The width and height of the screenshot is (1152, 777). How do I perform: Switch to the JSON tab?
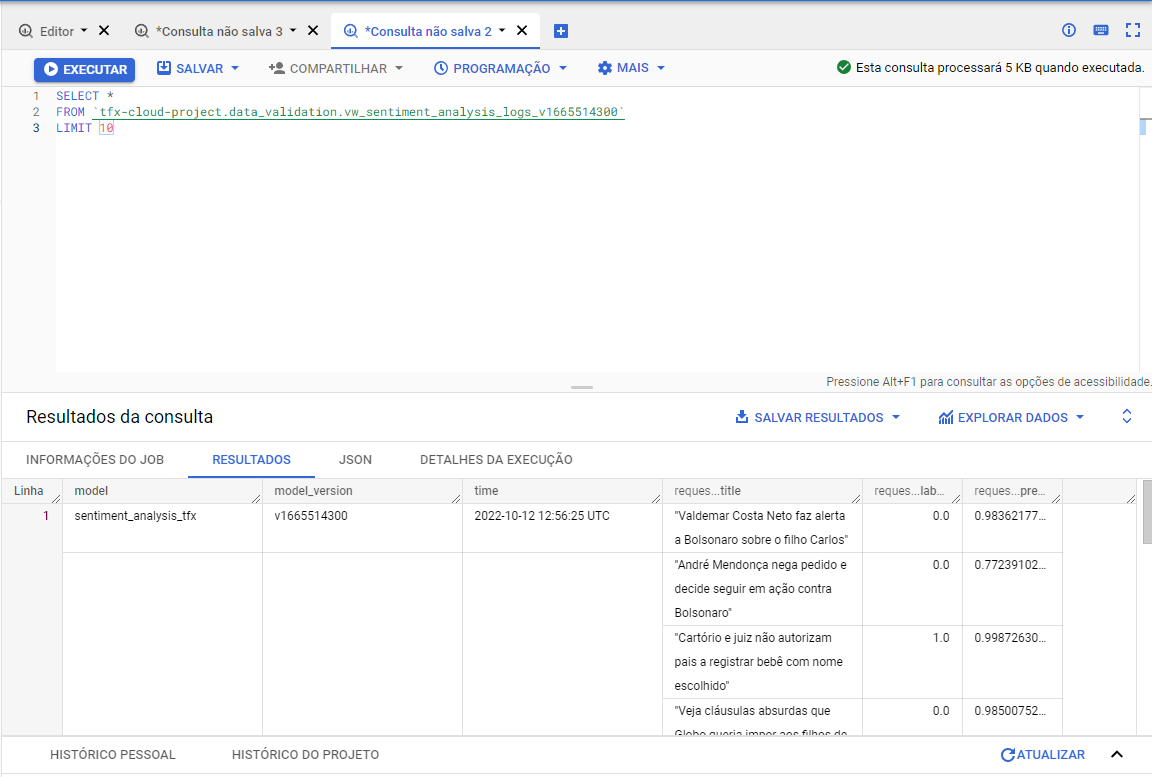coord(355,460)
